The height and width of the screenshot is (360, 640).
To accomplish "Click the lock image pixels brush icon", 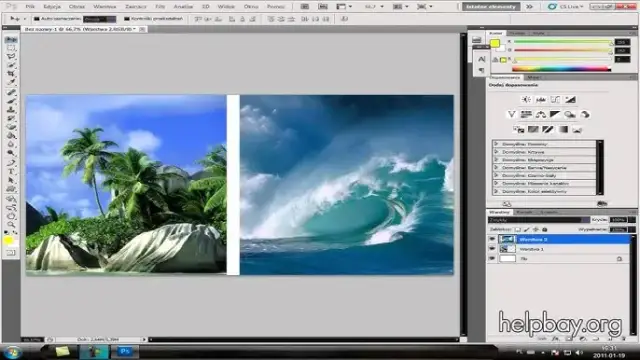I will (x=527, y=229).
